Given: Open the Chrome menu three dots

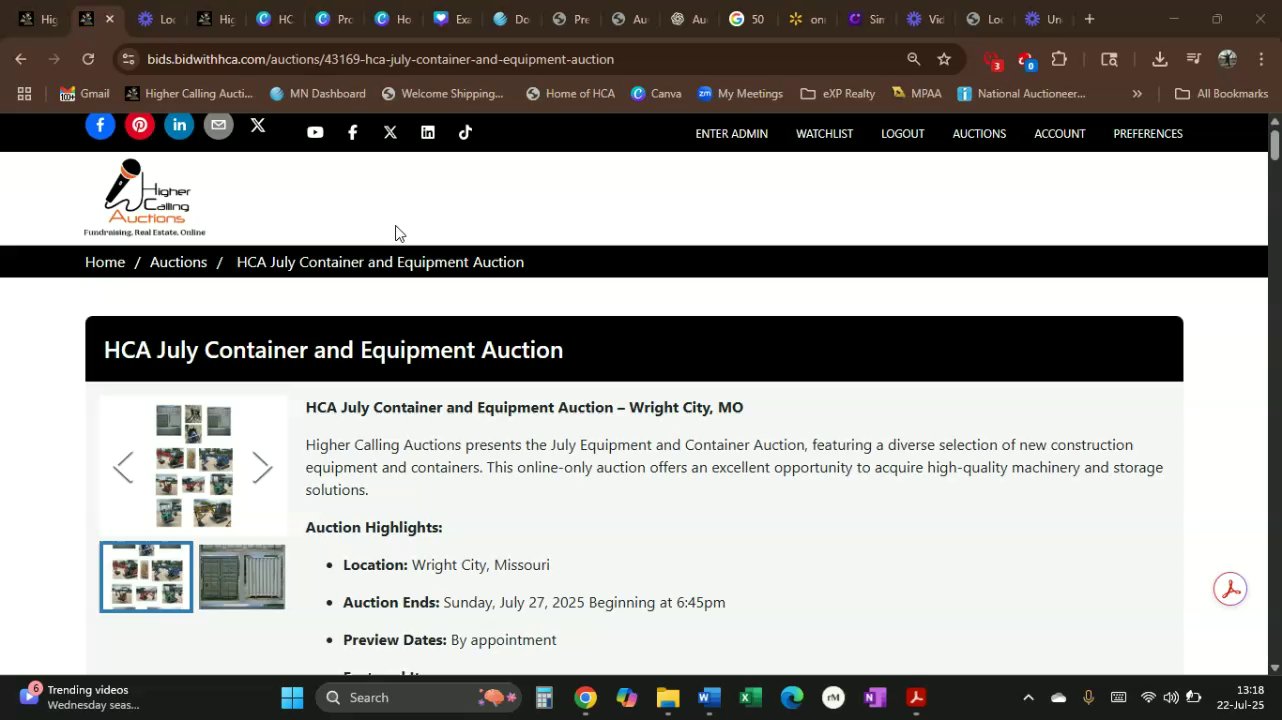Looking at the screenshot, I should pos(1261,59).
